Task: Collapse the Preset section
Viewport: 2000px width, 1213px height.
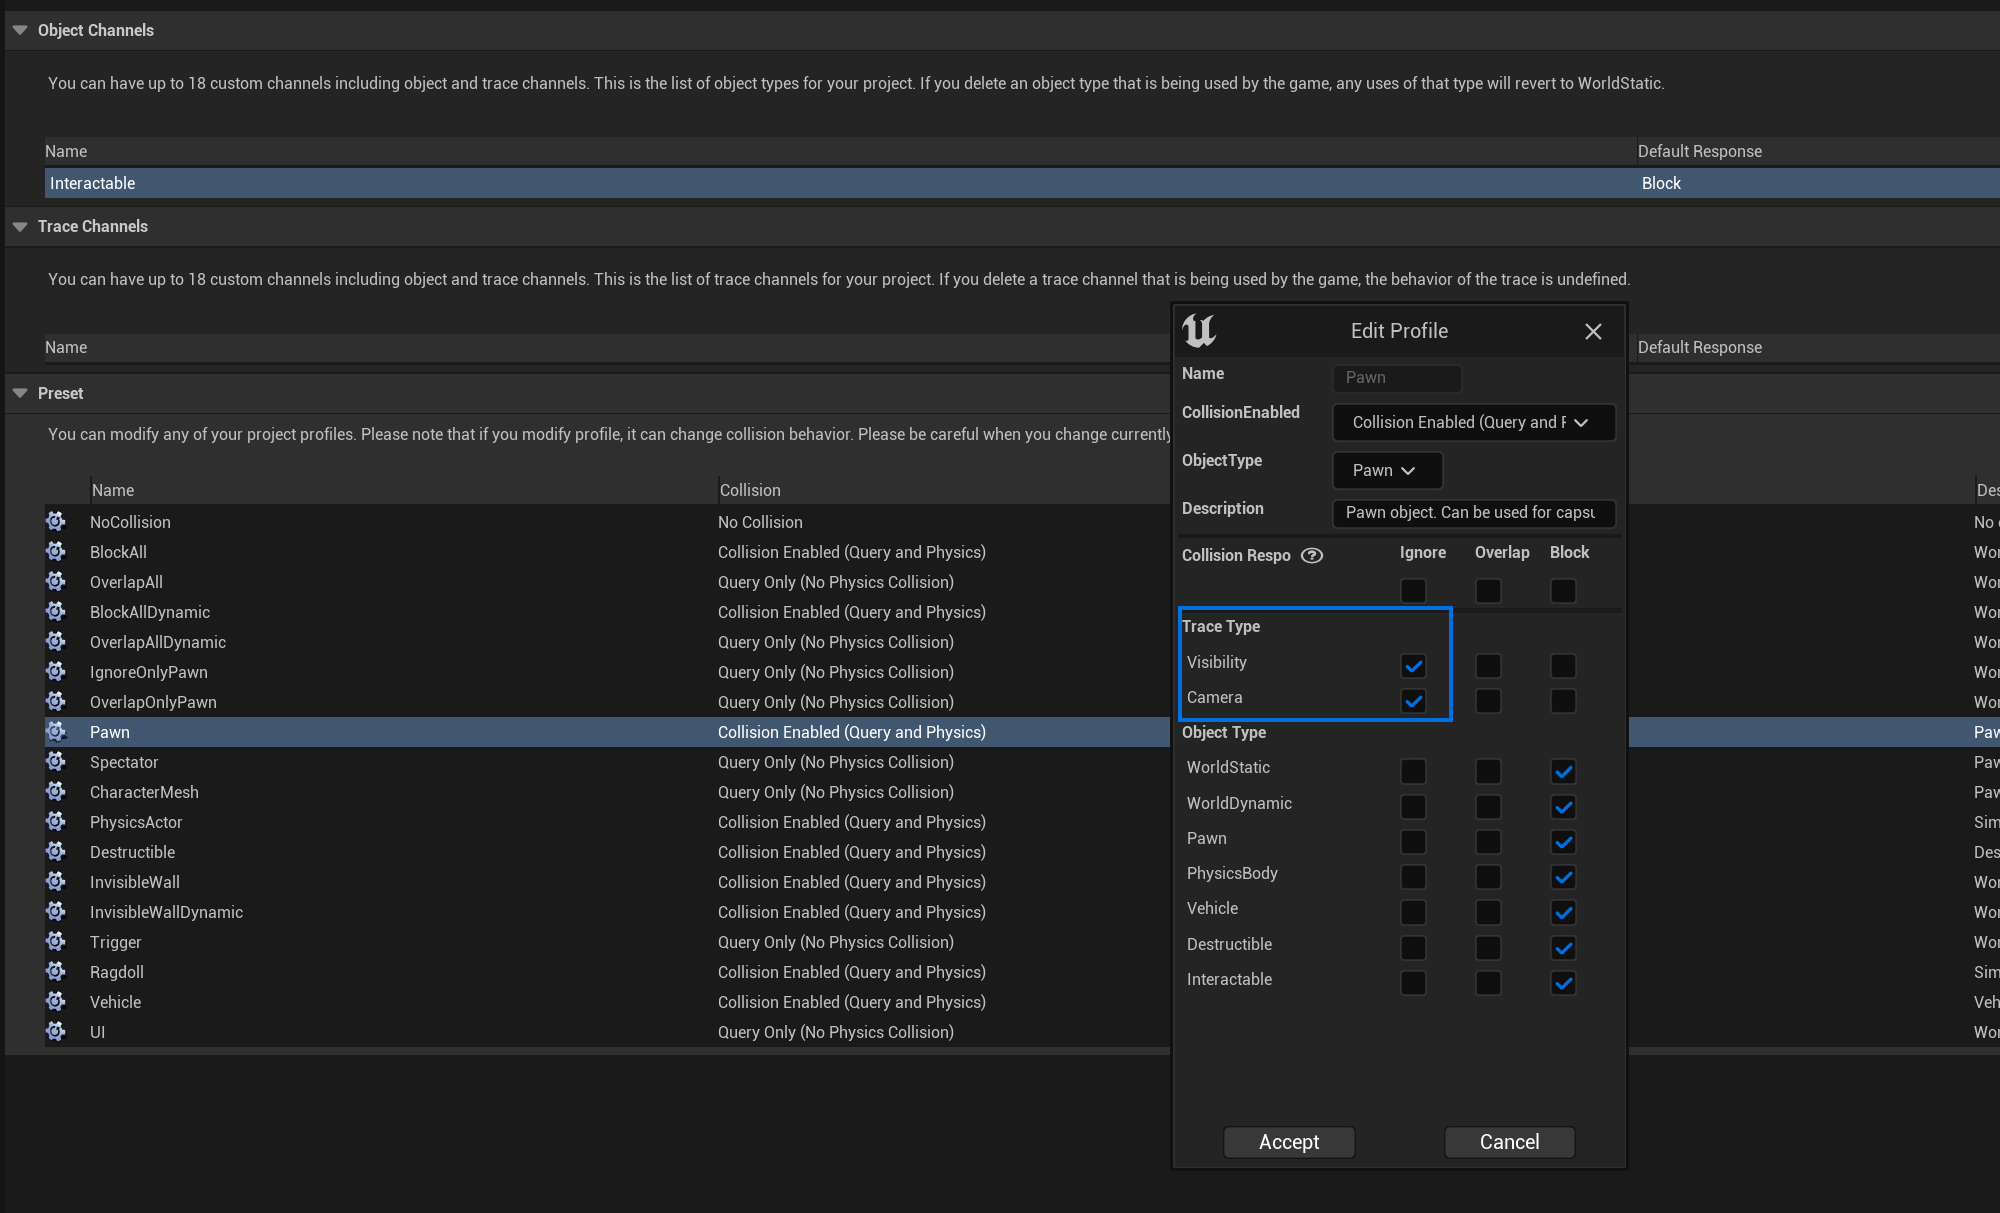Action: point(20,393)
